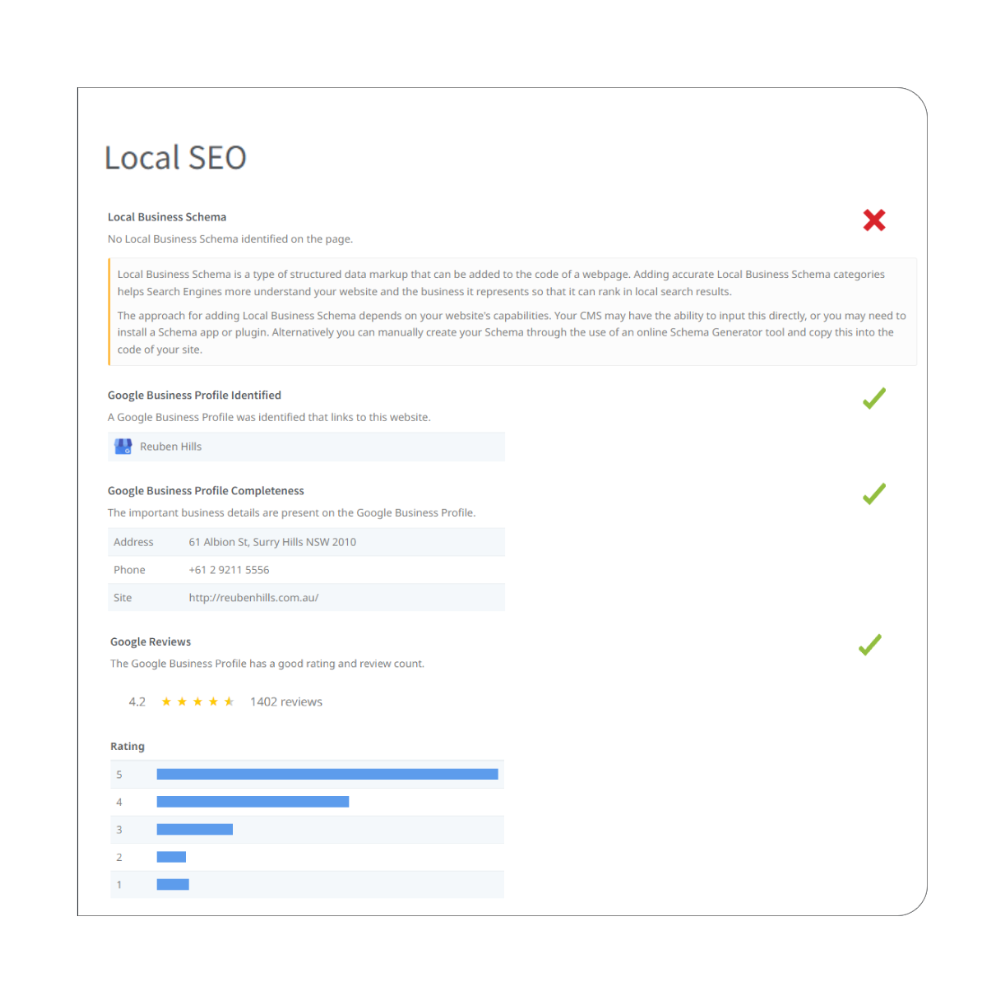Click the 4-star rating bar

pos(253,802)
